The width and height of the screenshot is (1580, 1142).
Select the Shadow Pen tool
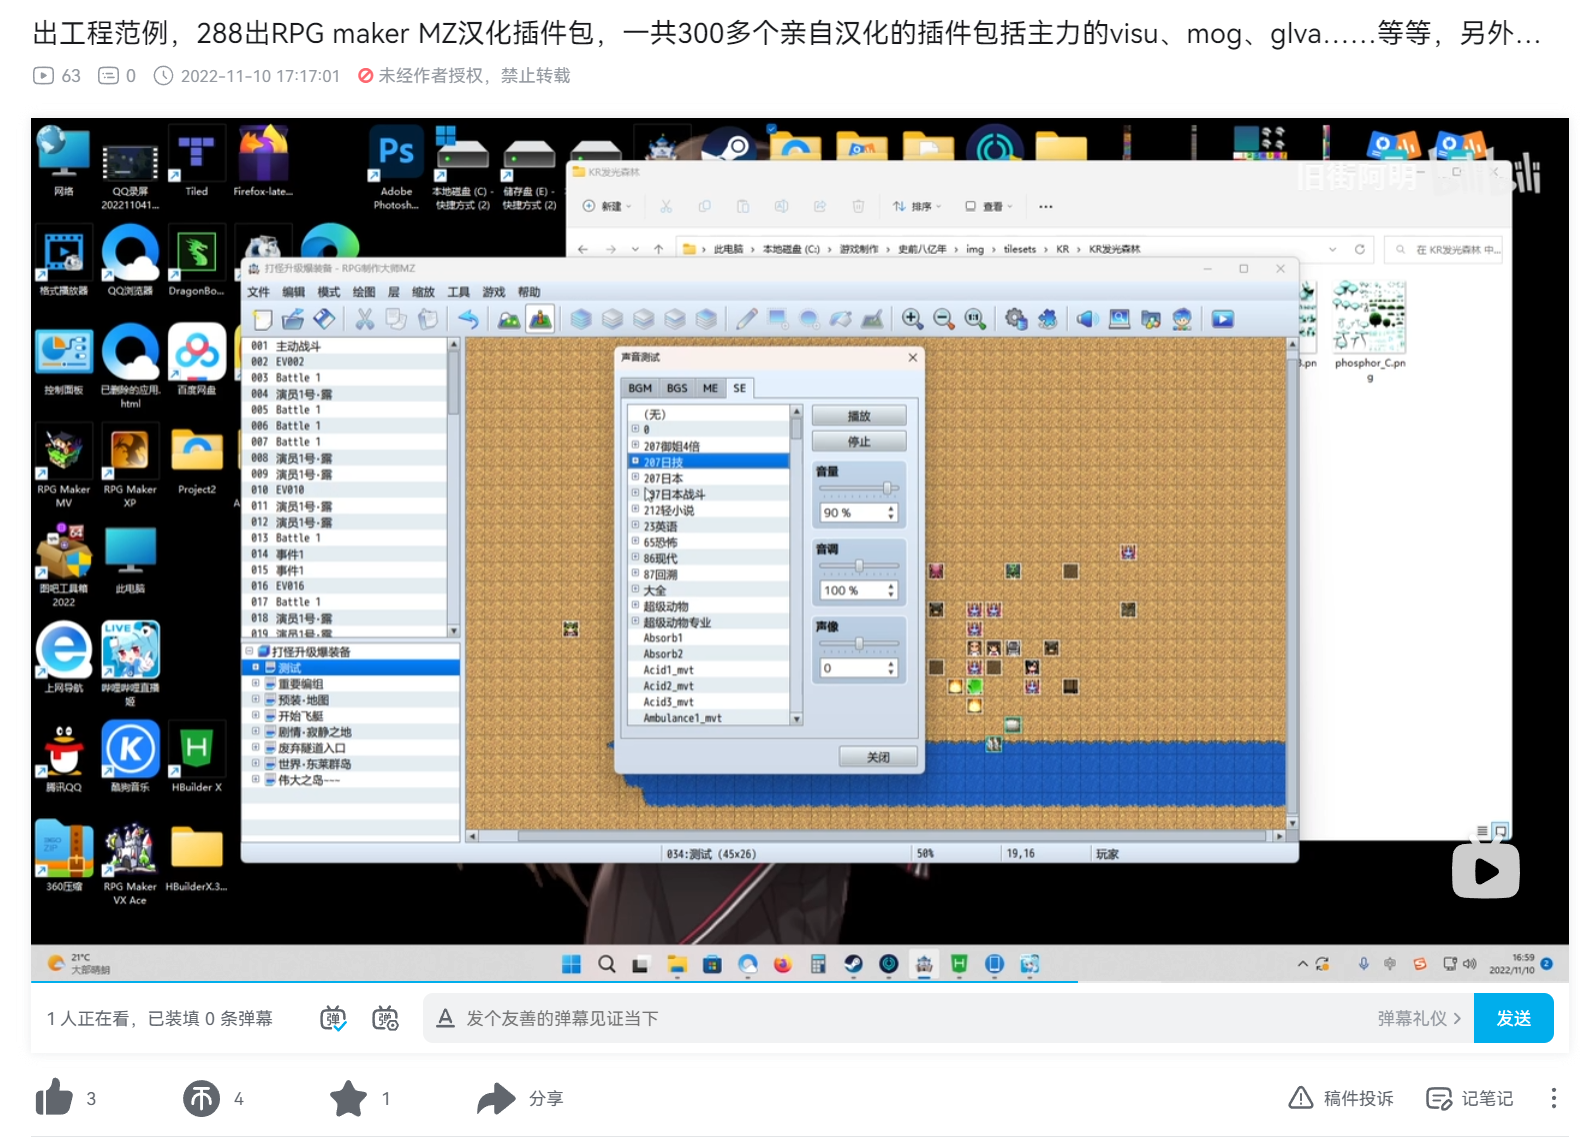(x=872, y=319)
